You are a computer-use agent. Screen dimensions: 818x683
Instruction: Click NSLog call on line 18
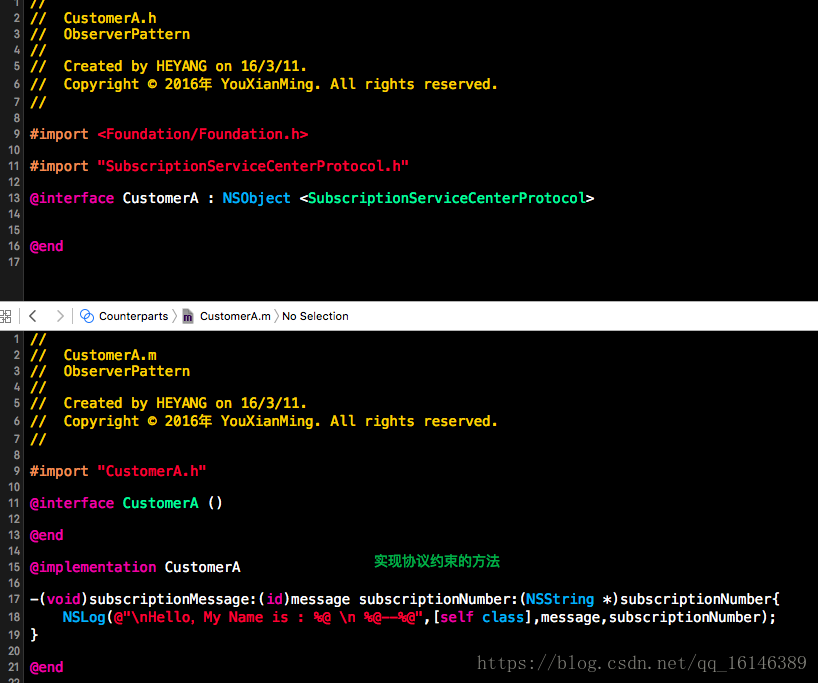[x=84, y=617]
